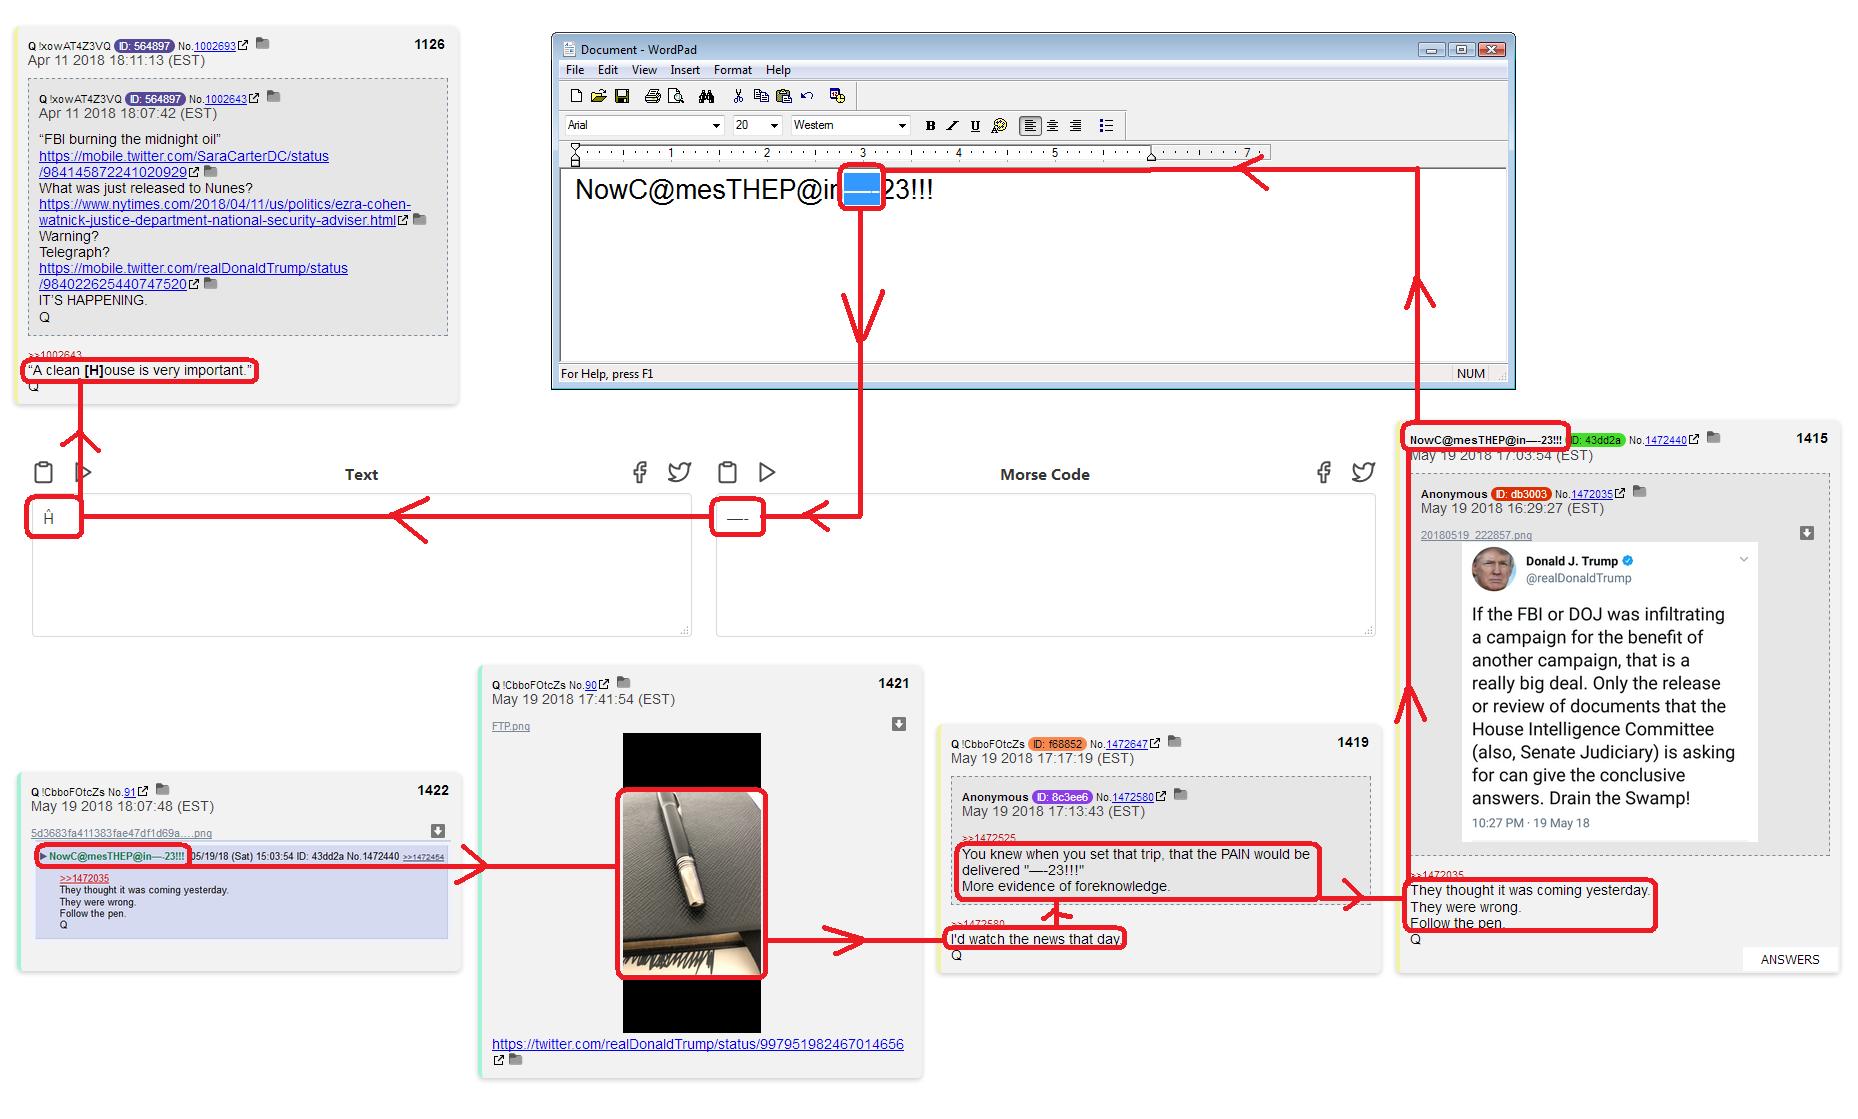Open the Western script dropdown

tap(902, 126)
